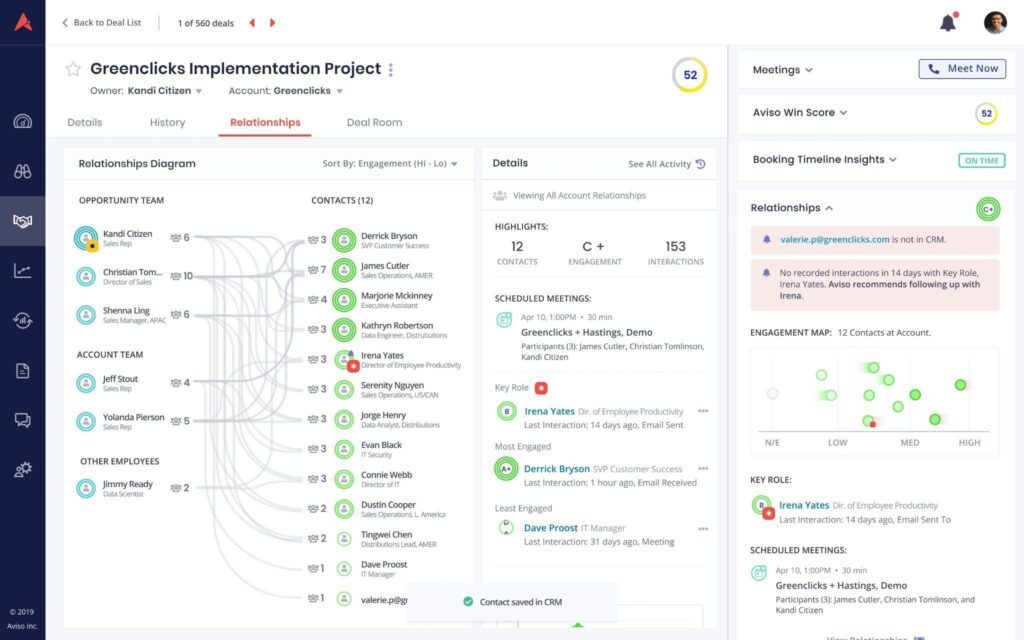The image size is (1024, 640).
Task: Click the C+ relationship grade badge
Action: [x=988, y=209]
